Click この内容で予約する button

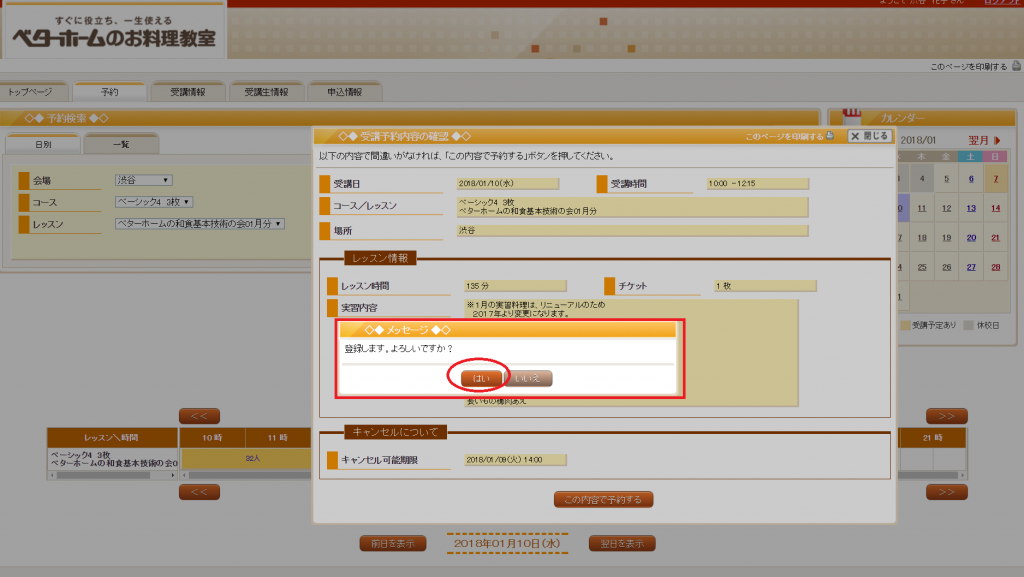(603, 500)
